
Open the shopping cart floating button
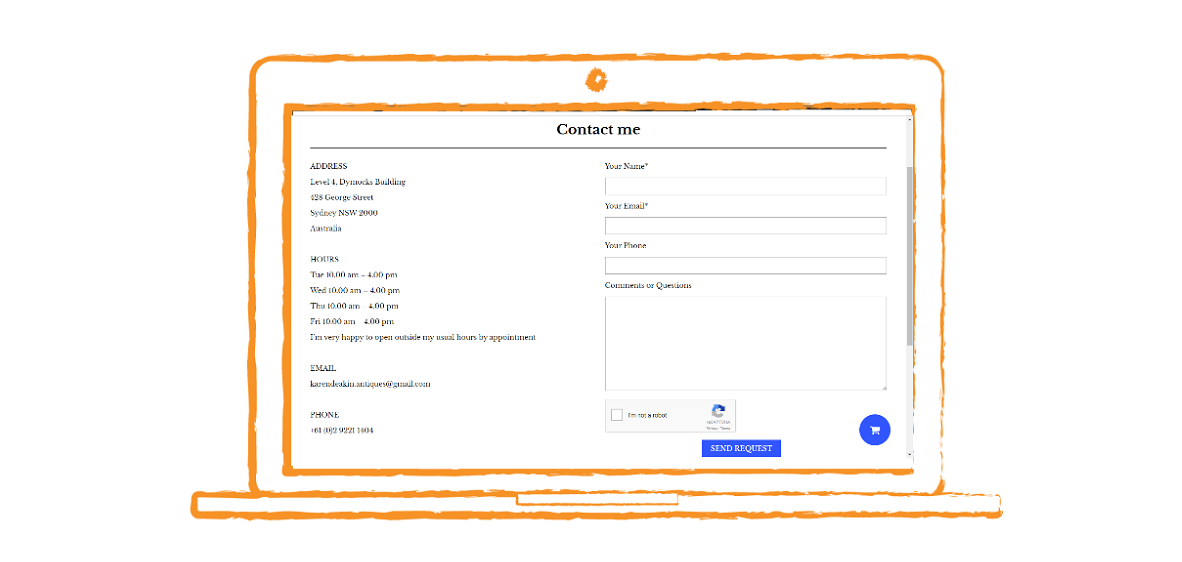[874, 430]
